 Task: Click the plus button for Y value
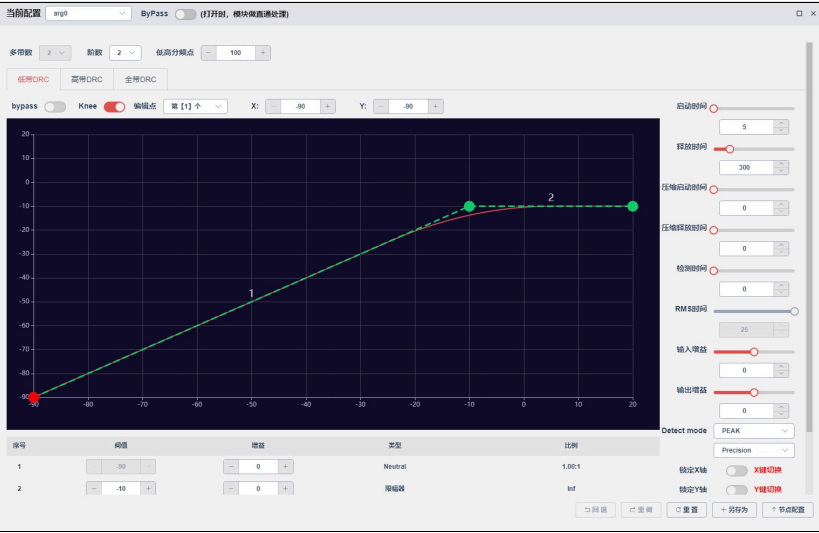(x=436, y=106)
